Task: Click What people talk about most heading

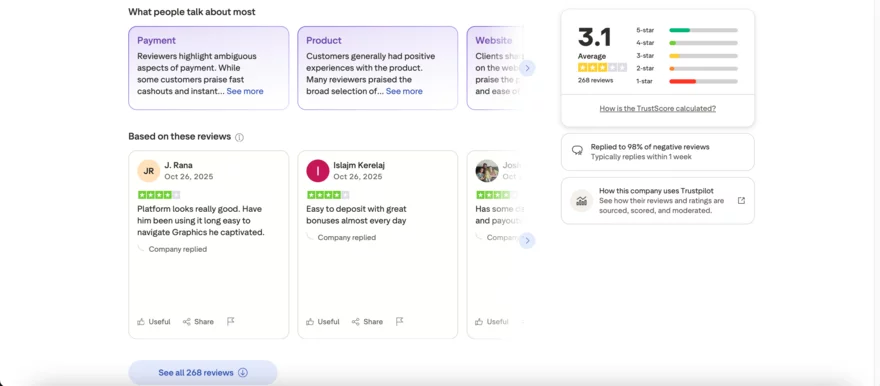Action: [x=192, y=12]
